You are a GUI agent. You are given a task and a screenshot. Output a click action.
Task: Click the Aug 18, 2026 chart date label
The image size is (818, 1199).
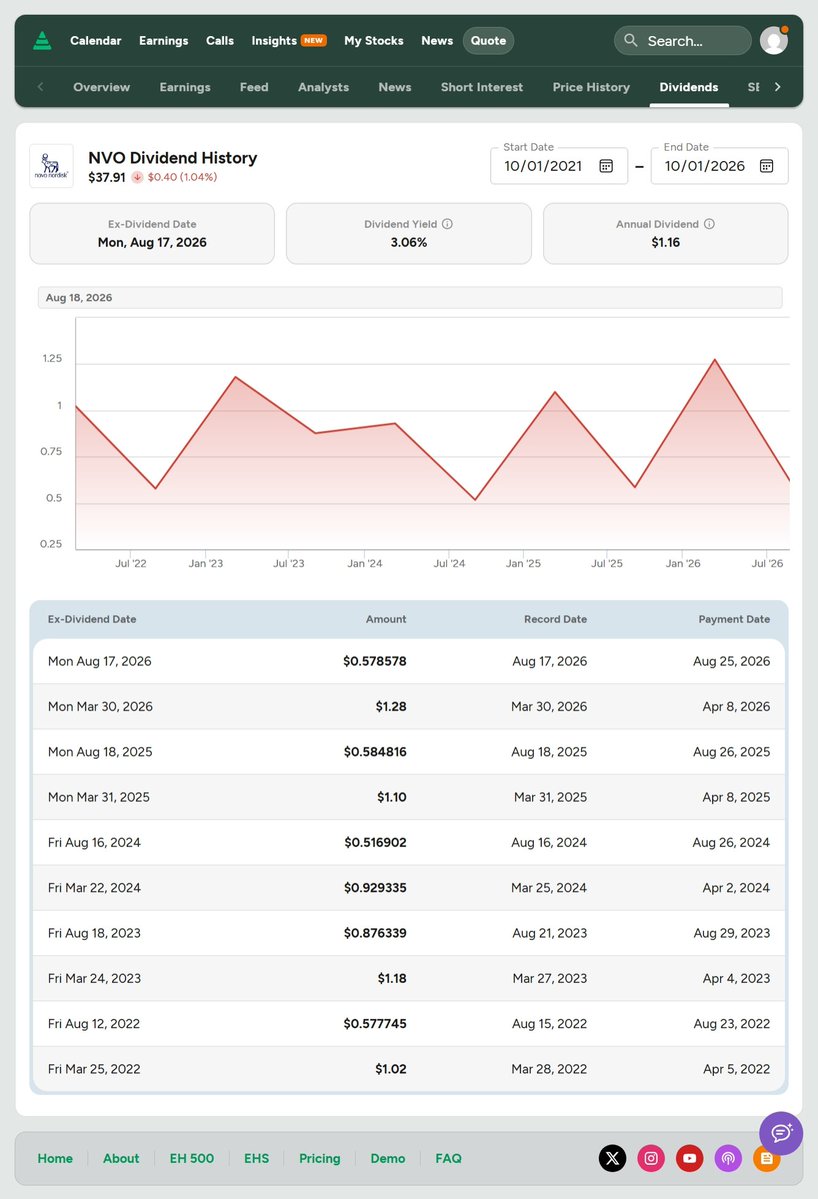tap(79, 297)
